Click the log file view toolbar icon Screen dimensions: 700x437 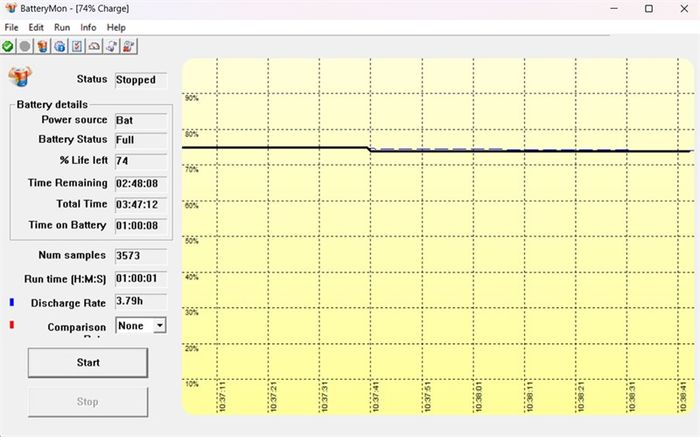pyautogui.click(x=112, y=46)
